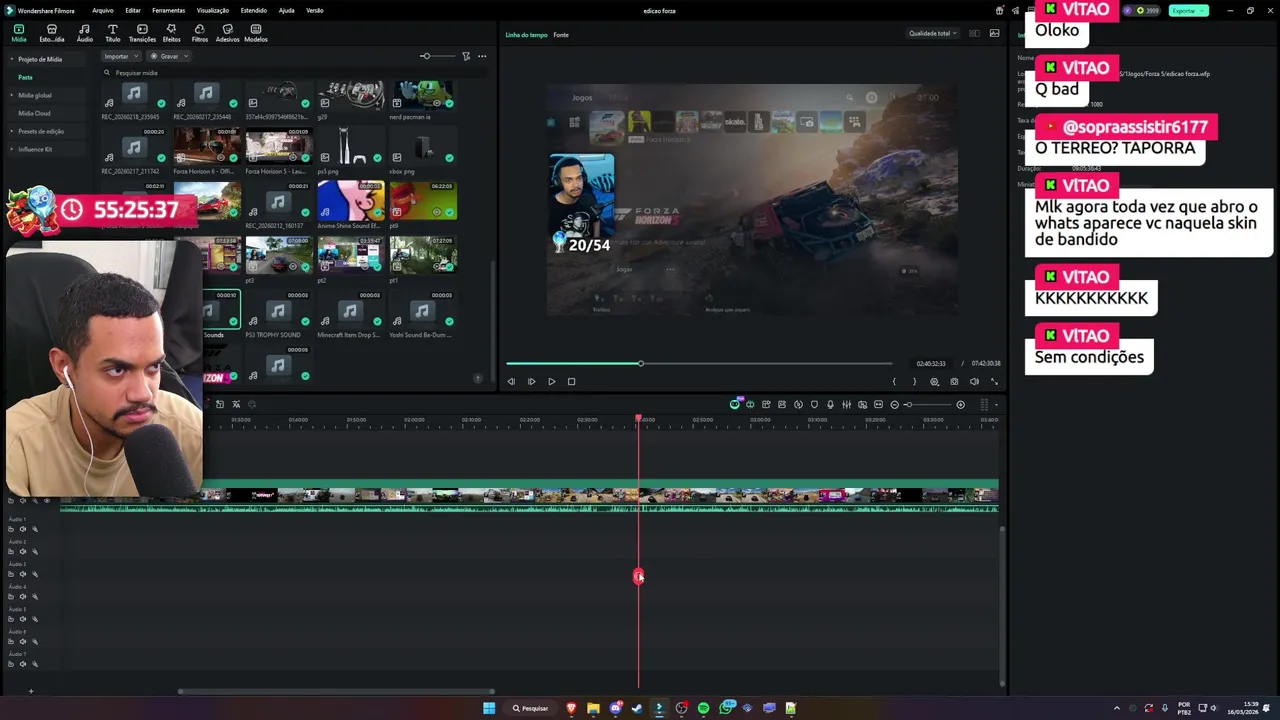Open the Qualidade total dropdown

932,33
